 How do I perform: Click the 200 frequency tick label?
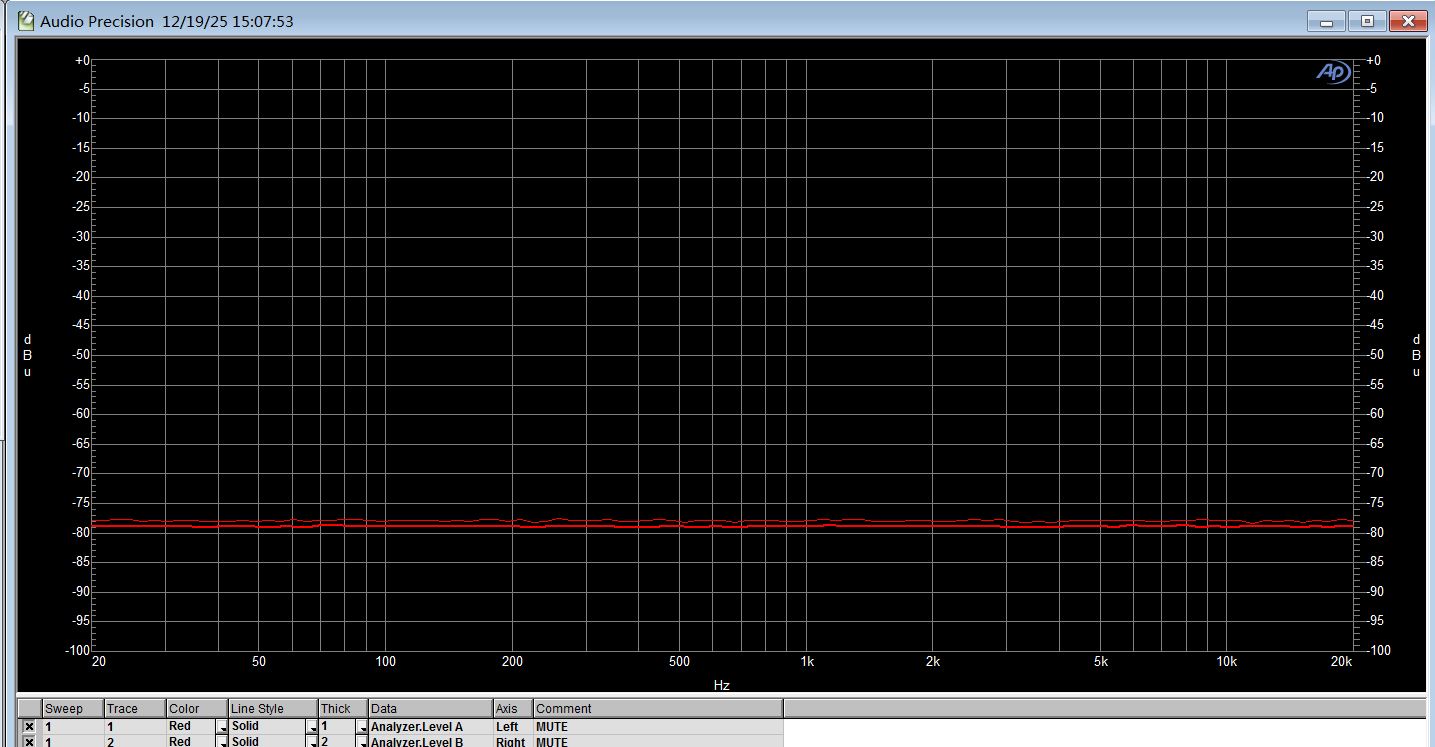point(512,662)
